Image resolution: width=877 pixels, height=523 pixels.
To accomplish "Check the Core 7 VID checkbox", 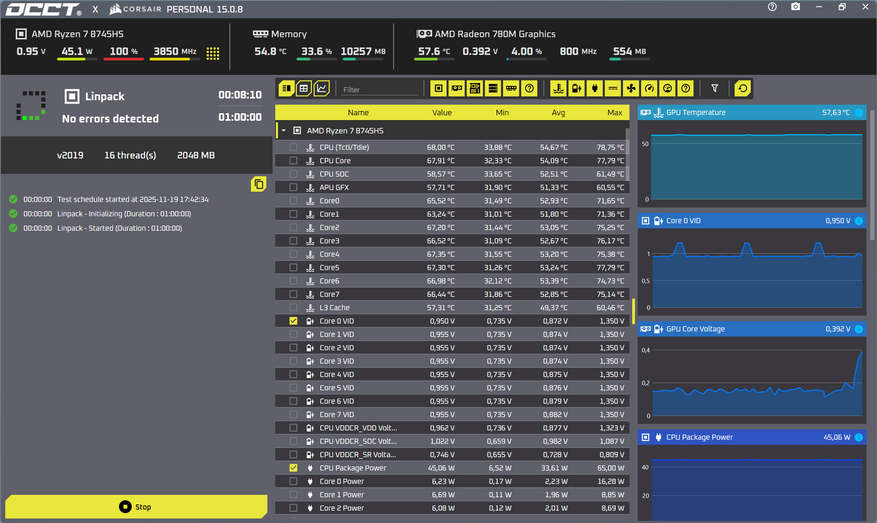I will [x=293, y=414].
